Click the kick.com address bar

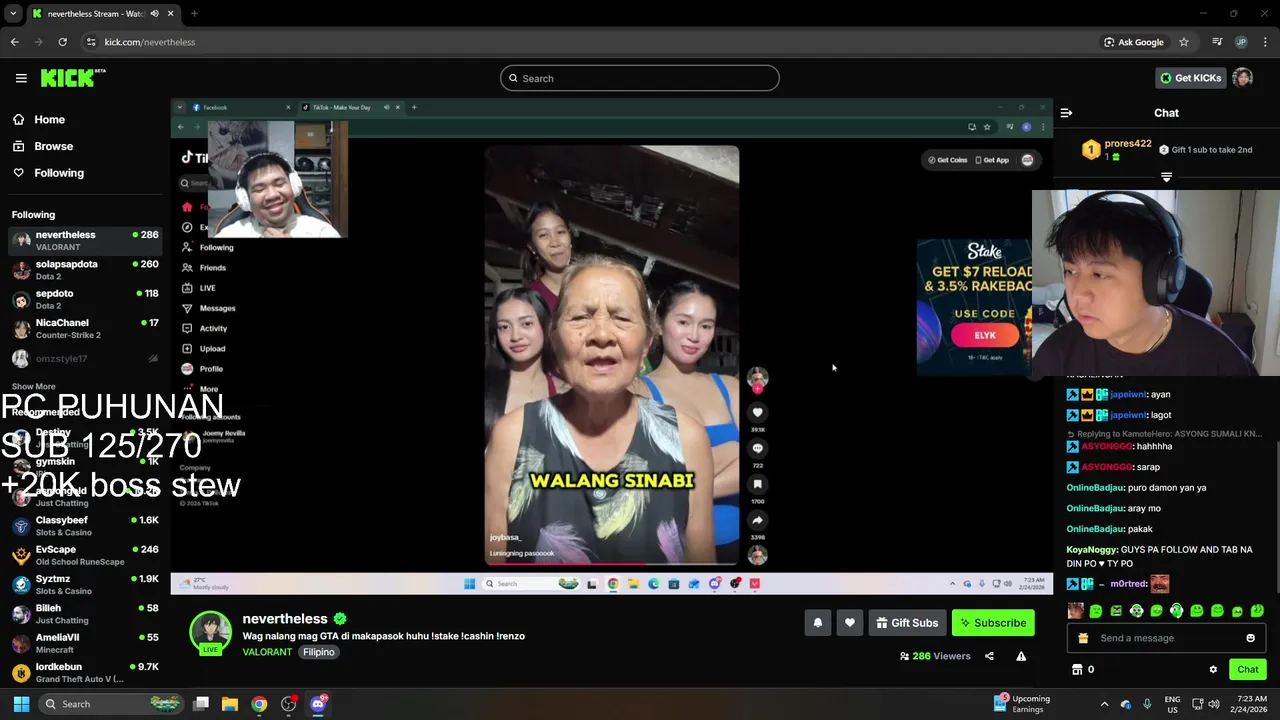pos(590,42)
